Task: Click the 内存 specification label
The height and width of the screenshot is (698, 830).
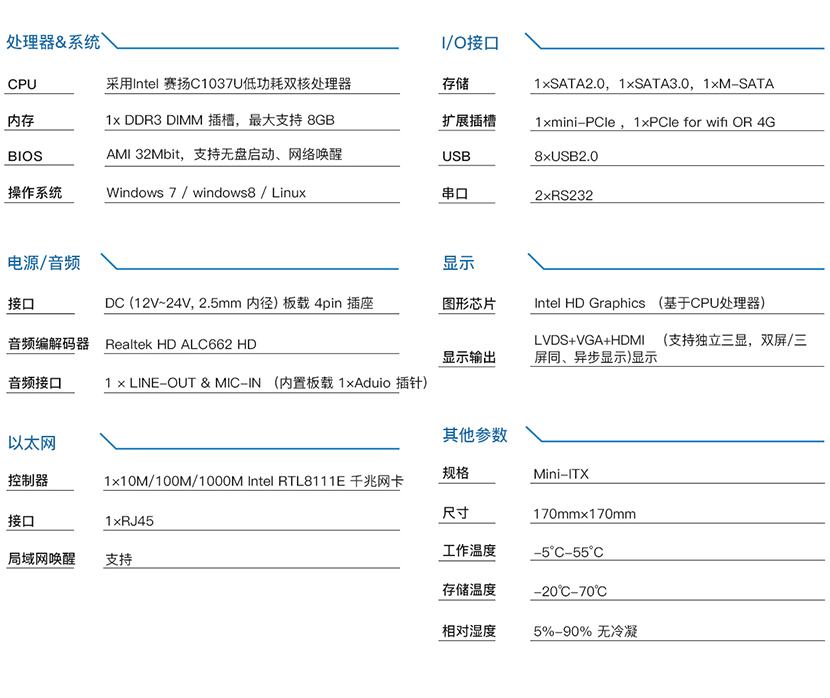Action: click(x=18, y=120)
